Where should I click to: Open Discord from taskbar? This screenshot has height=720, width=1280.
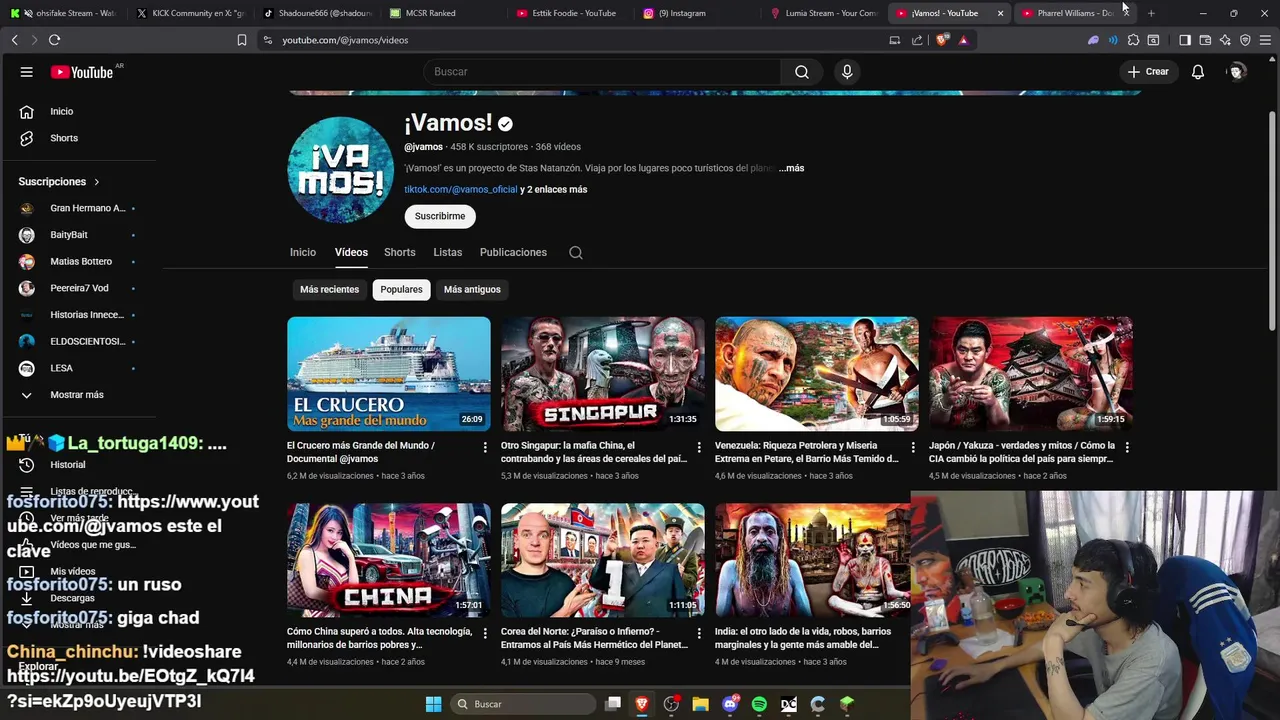(x=730, y=704)
